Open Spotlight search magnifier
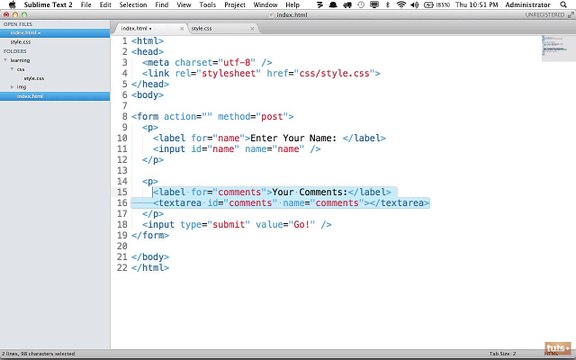This screenshot has height=360, width=576. tap(563, 5)
